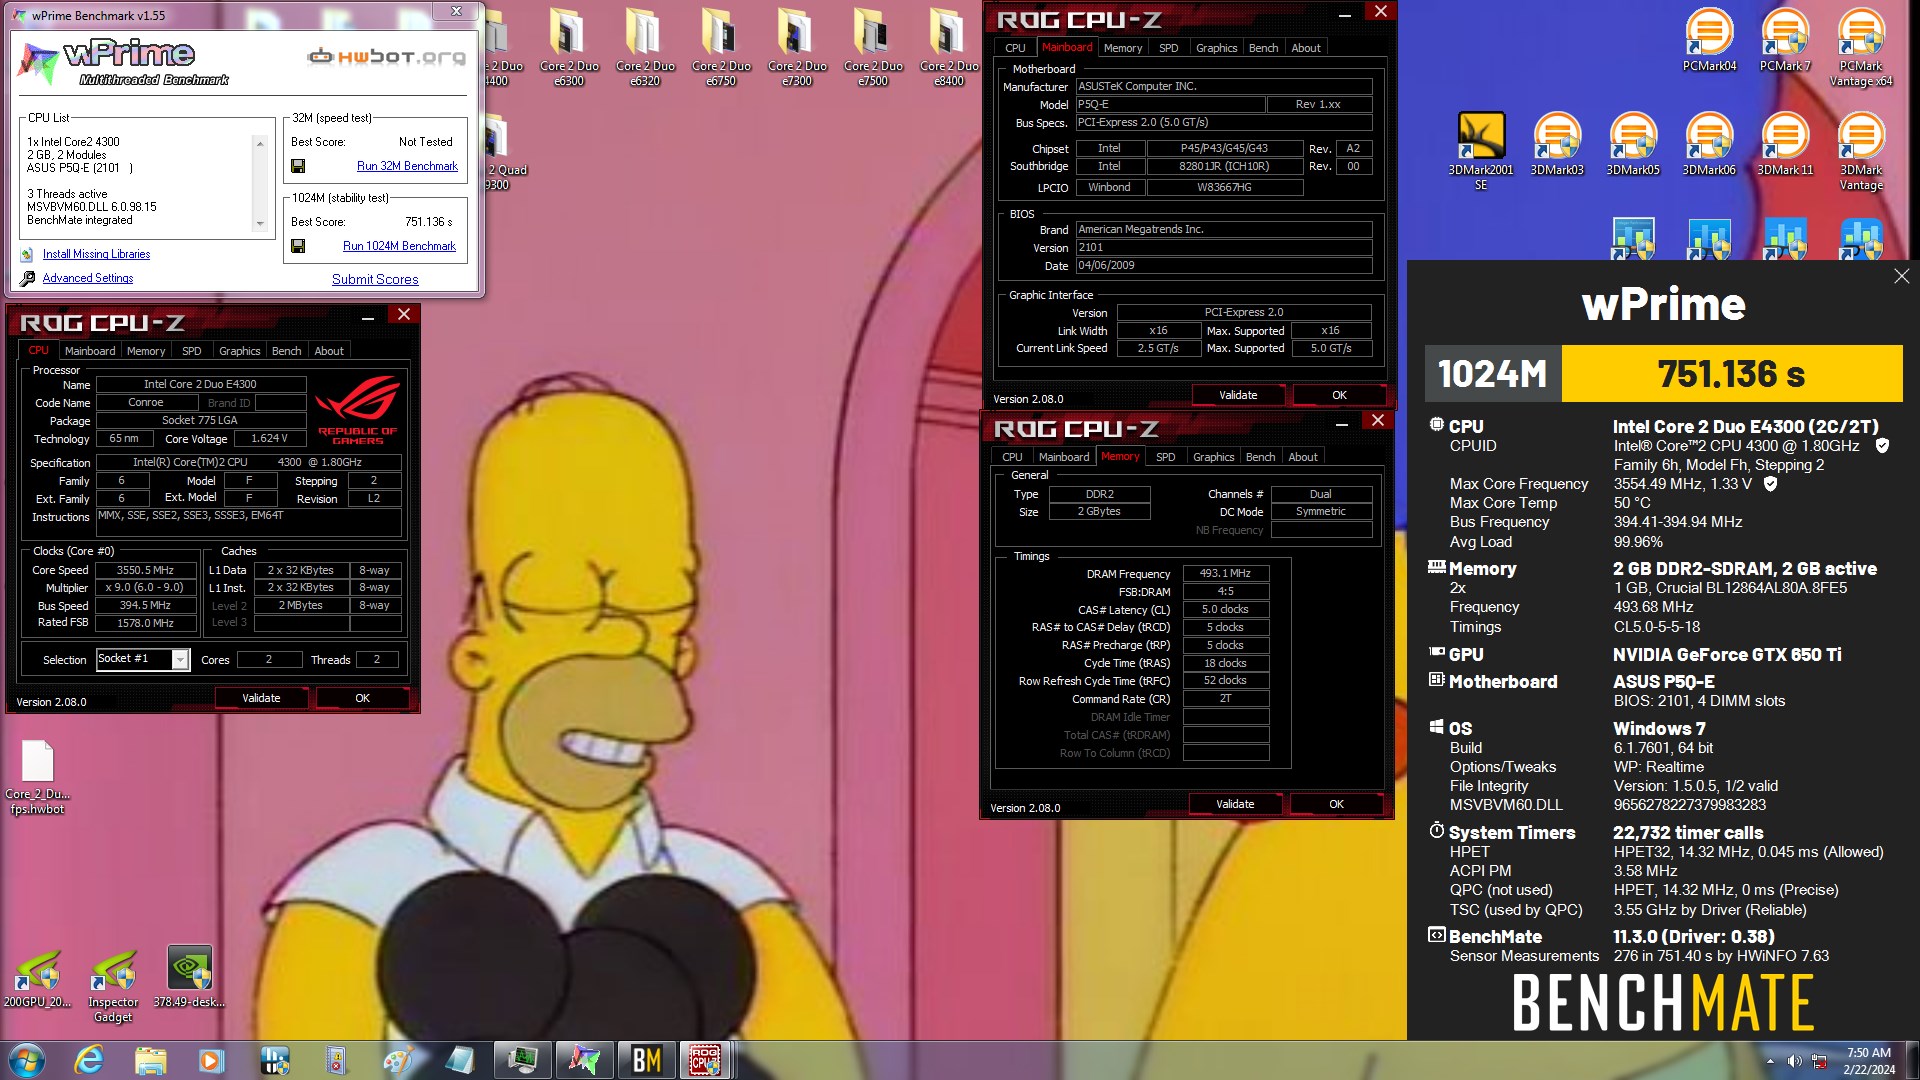The image size is (1920, 1080).
Task: Click the Core Speed 3550.5 MHz value
Action: (x=146, y=570)
